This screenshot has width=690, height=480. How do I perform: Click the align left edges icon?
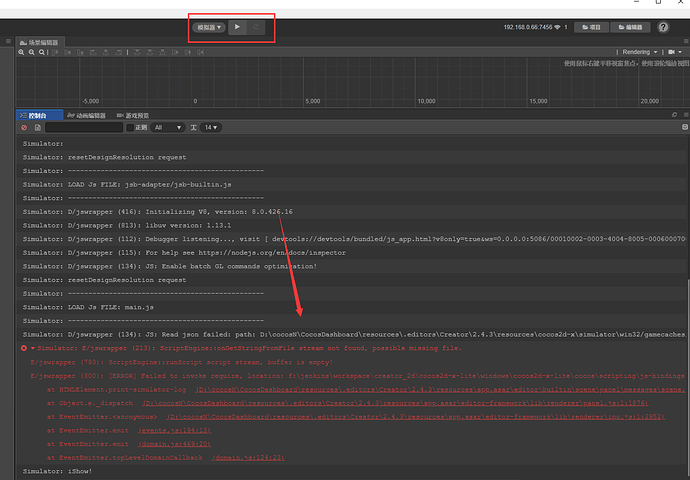tap(93, 52)
